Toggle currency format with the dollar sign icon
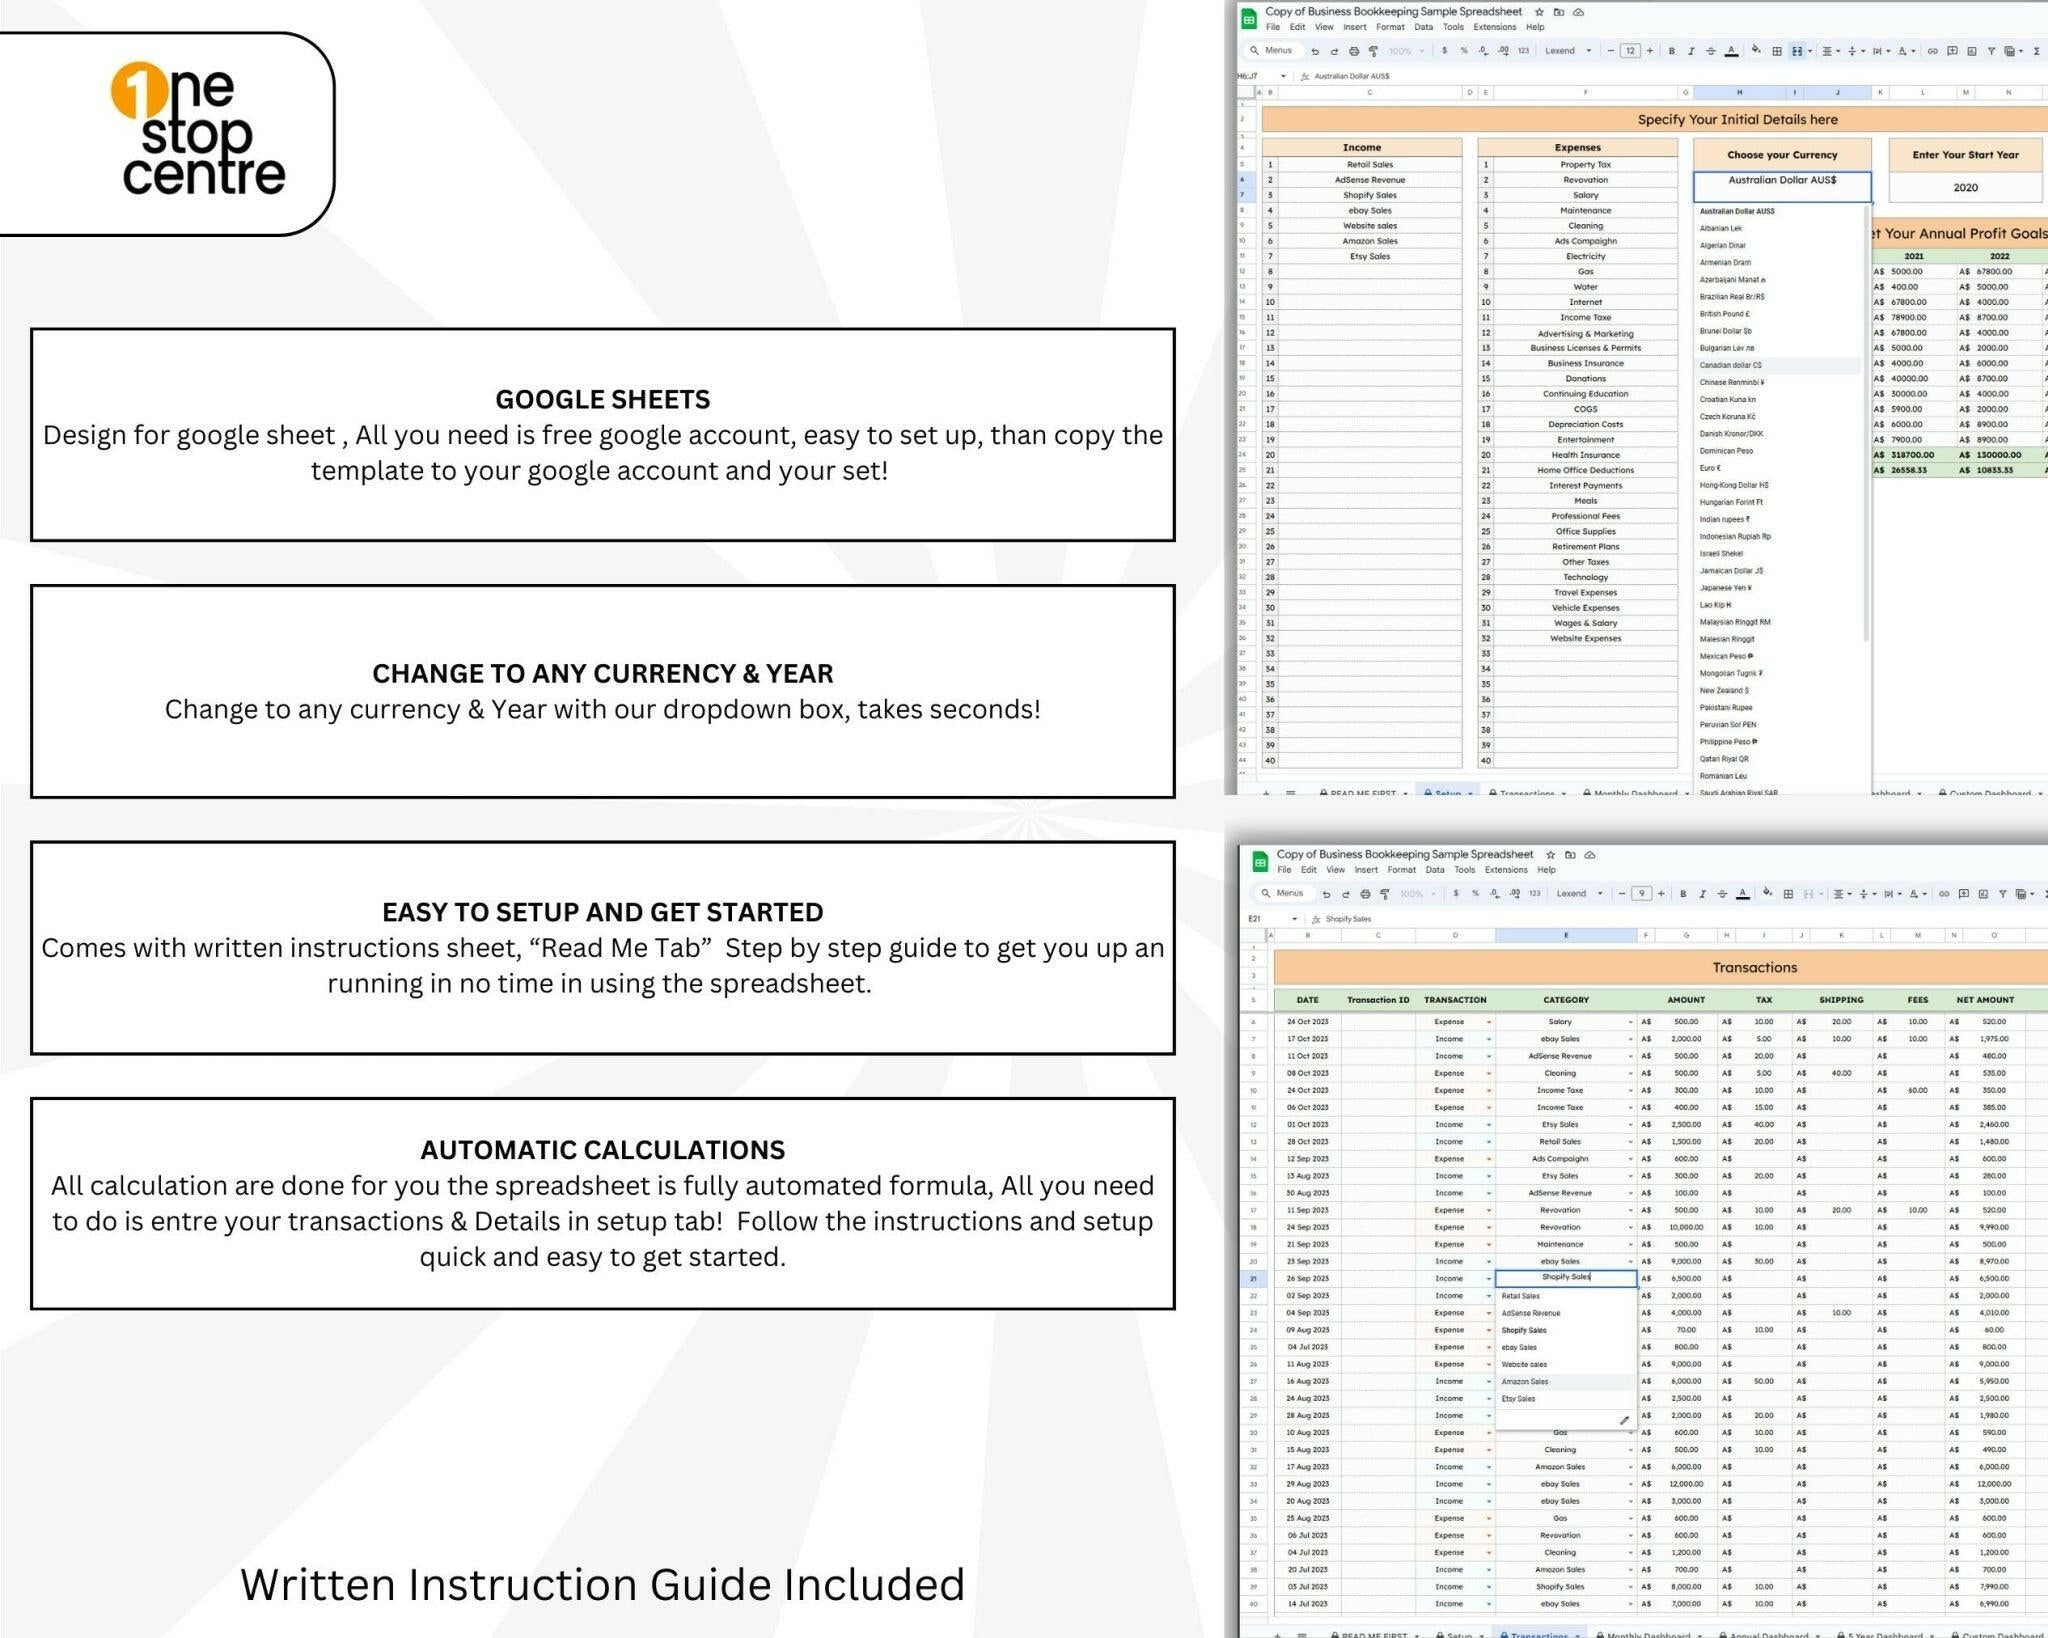Screen dimensions: 2048x1638 [1444, 51]
